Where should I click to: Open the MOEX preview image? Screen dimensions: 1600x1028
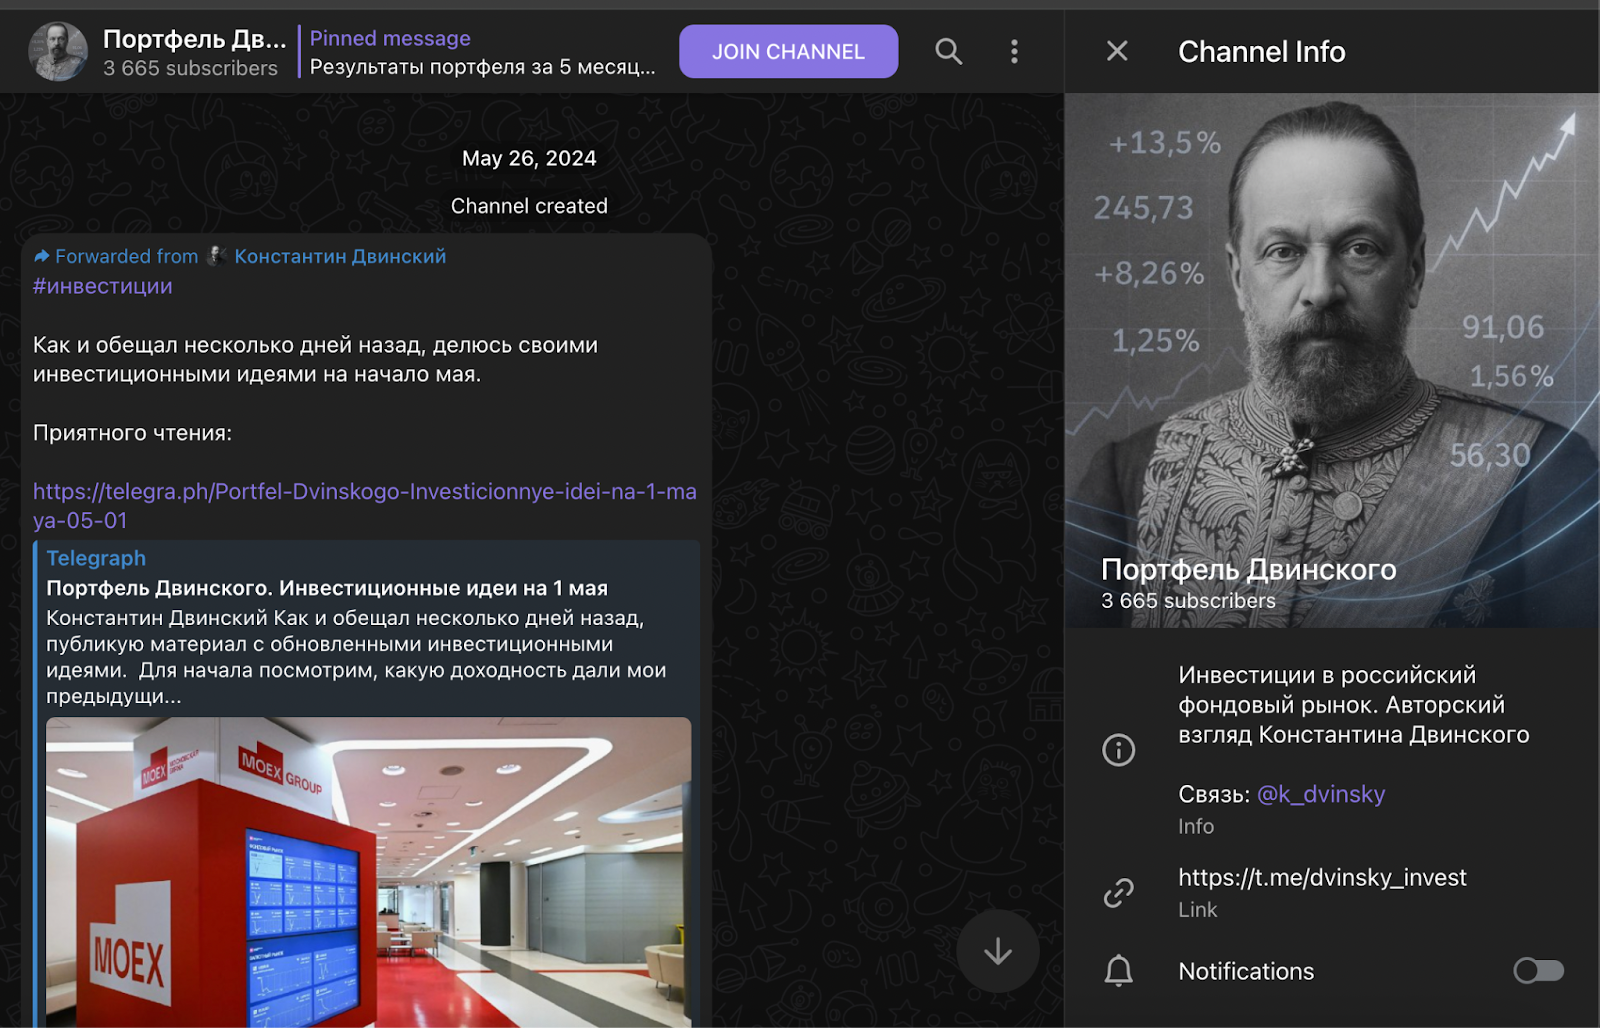pos(368,872)
